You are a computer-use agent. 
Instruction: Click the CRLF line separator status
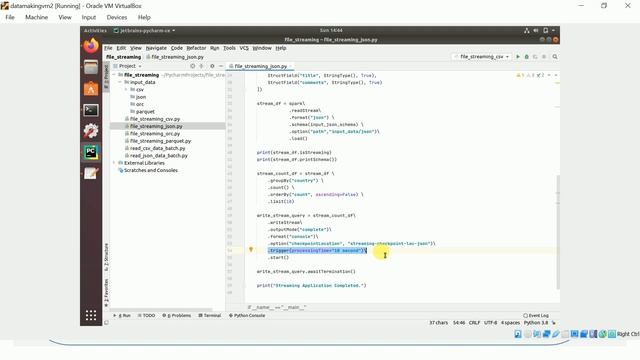(x=474, y=322)
